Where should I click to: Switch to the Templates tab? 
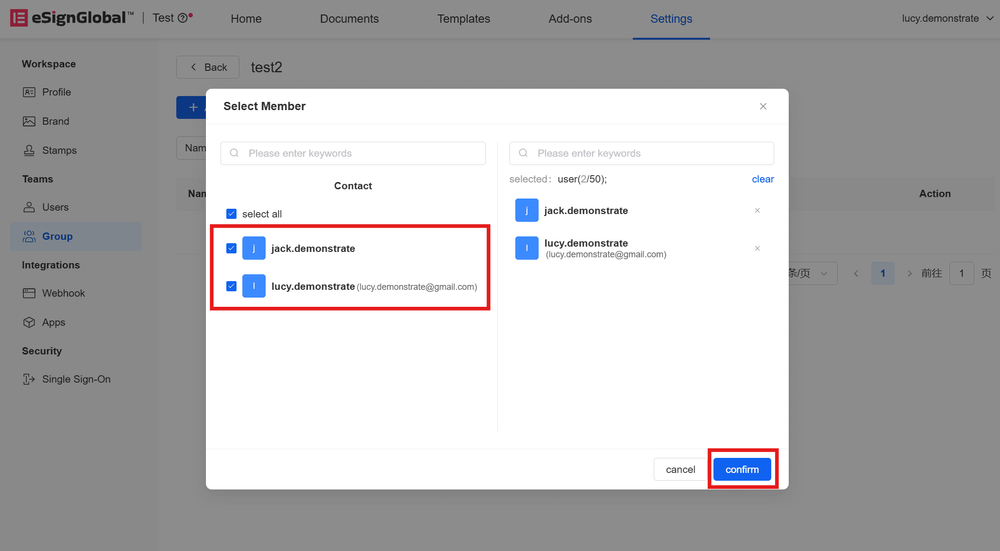[x=463, y=19]
